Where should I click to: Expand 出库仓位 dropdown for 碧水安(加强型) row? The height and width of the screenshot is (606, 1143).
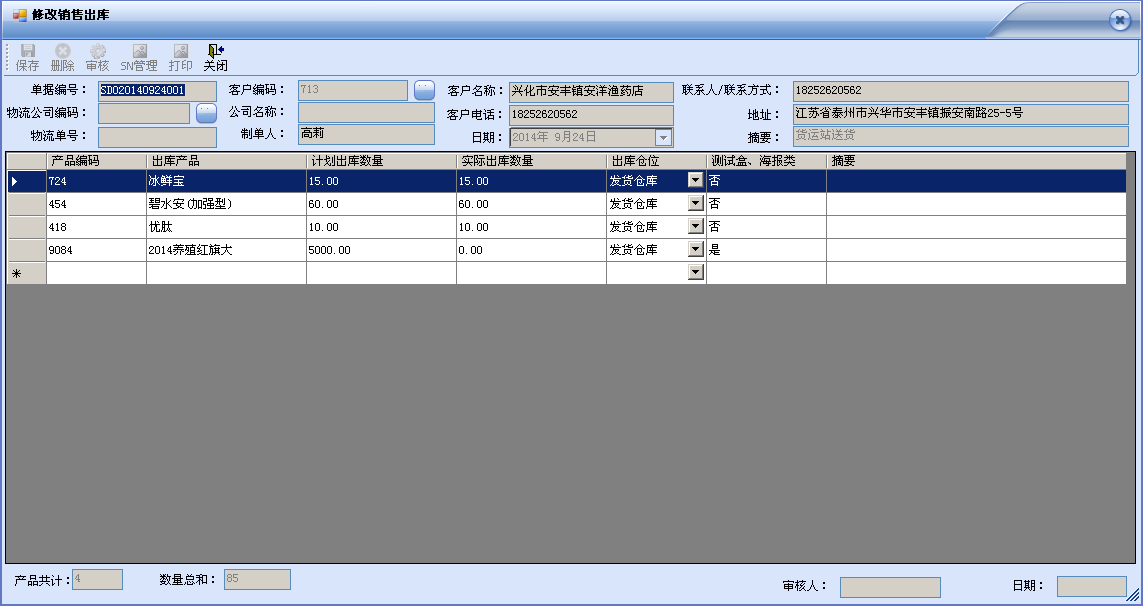[x=696, y=204]
